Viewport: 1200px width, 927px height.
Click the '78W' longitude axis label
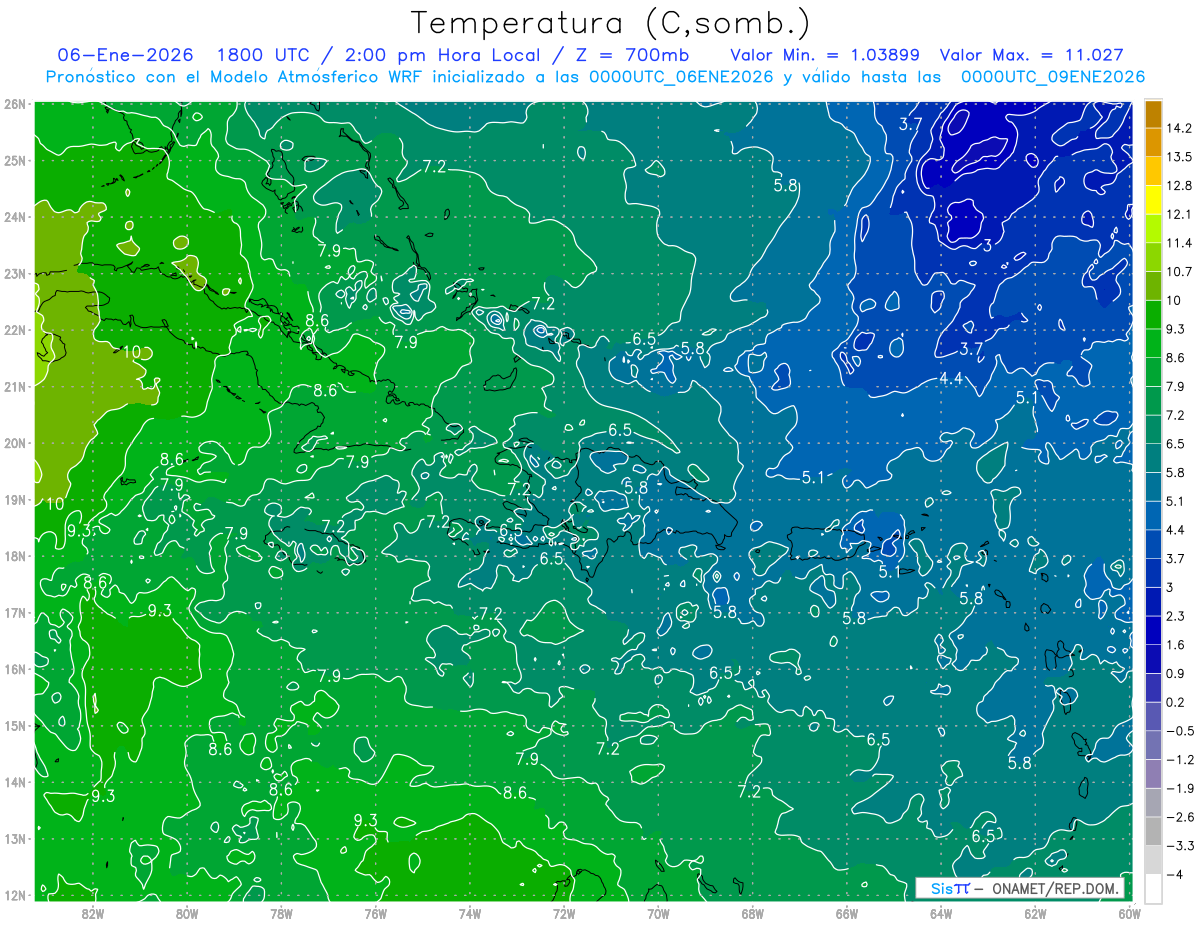click(281, 913)
